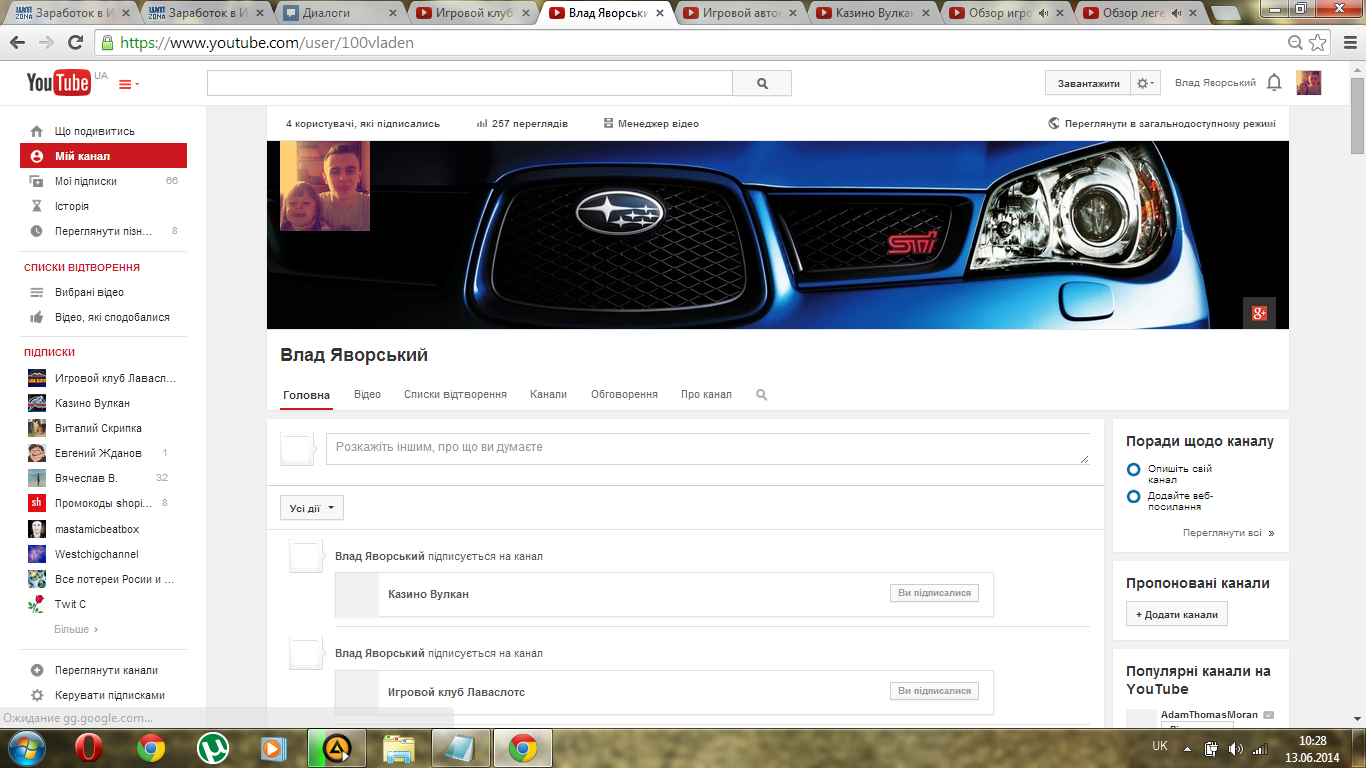Click the browser reload icon
1366x768 pixels.
point(75,43)
